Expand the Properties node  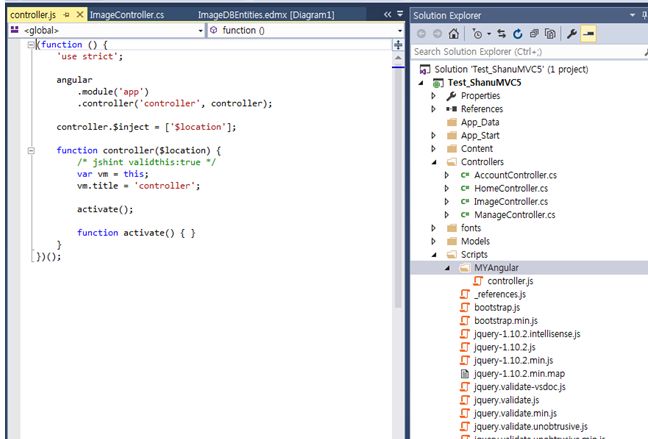434,96
